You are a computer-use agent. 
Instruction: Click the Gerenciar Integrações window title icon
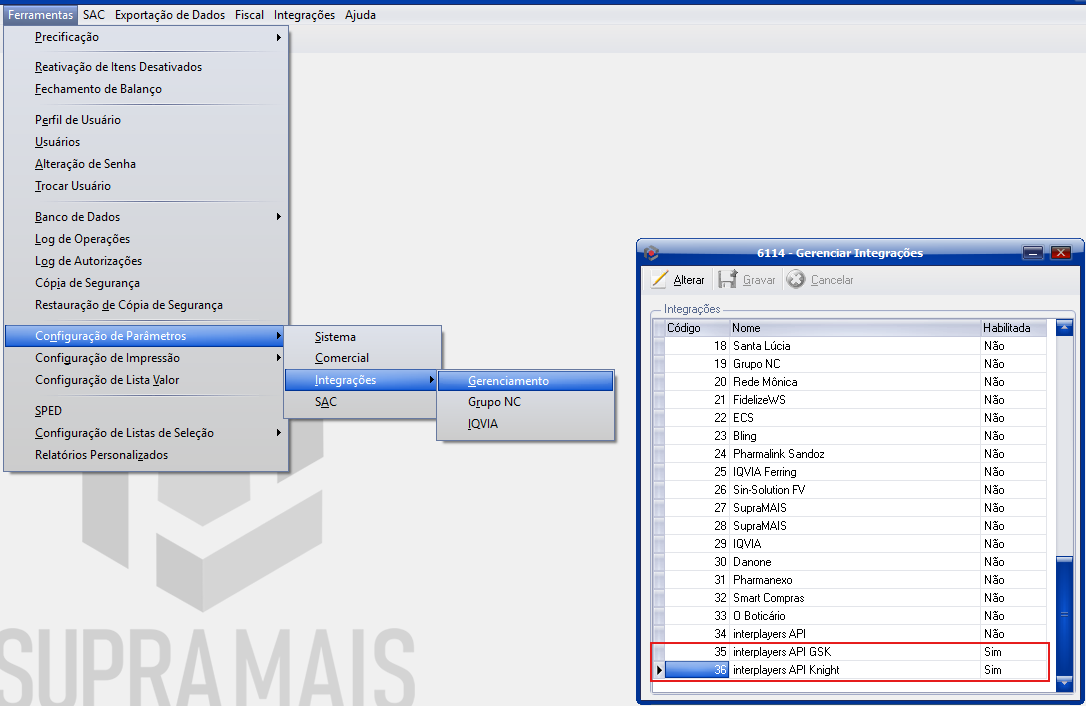point(651,253)
